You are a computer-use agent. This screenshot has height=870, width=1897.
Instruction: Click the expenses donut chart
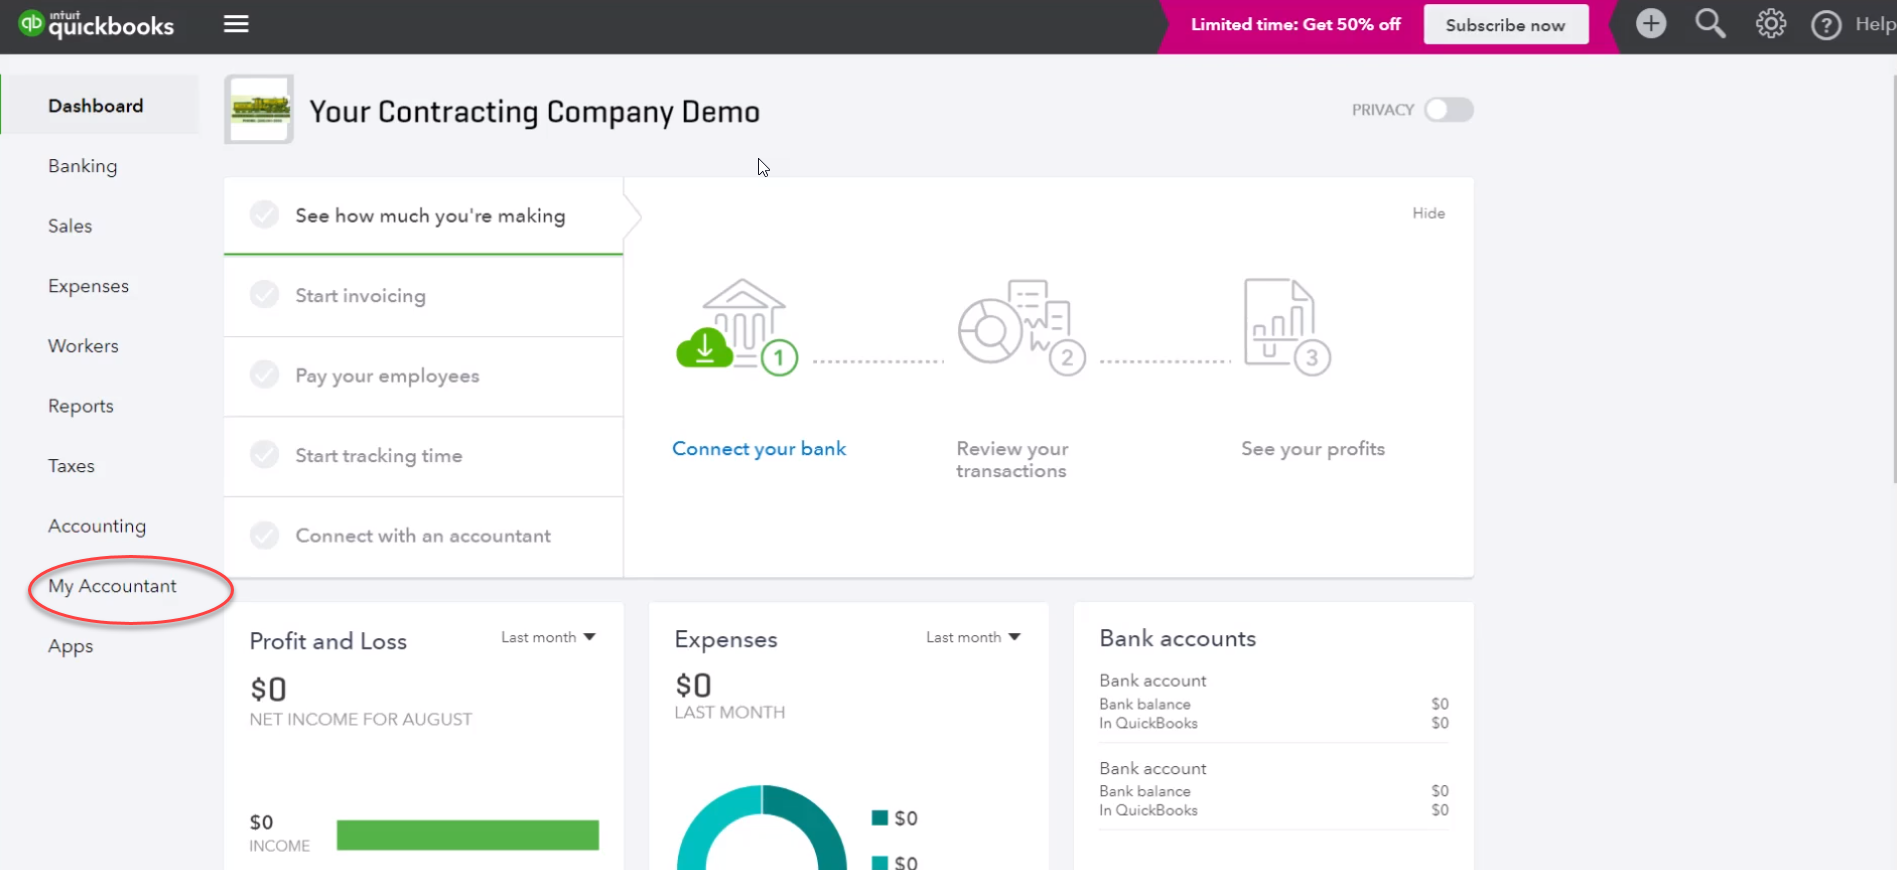(762, 828)
